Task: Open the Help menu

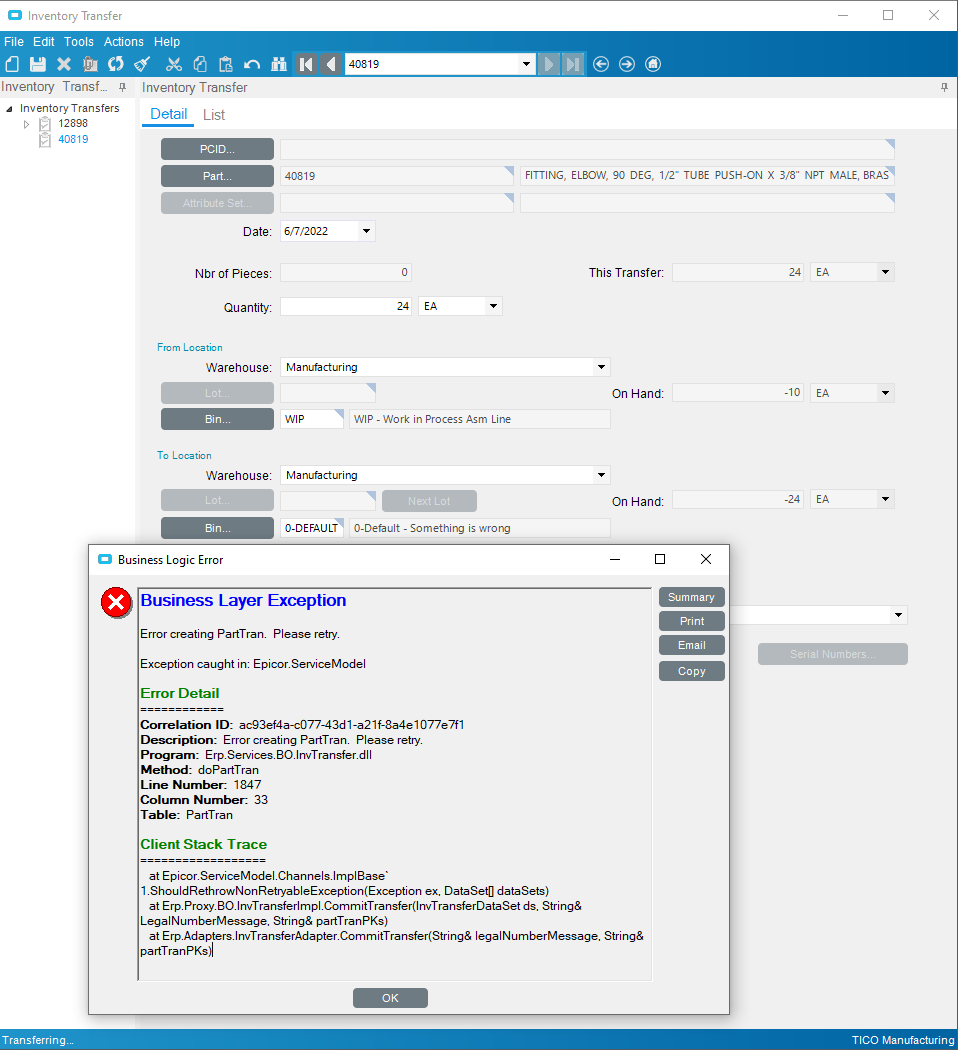Action: (x=167, y=42)
